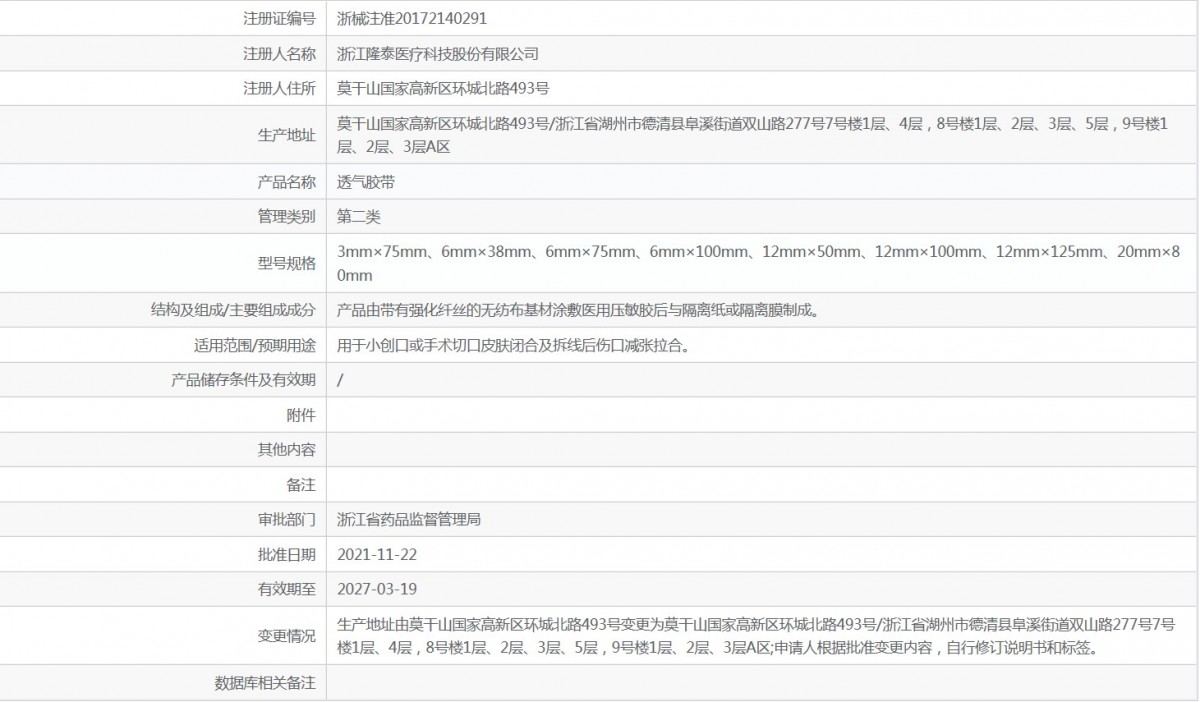Select the 数据库相关备注 label
Viewport: 1200px width, 702px height.
pyautogui.click(x=265, y=683)
